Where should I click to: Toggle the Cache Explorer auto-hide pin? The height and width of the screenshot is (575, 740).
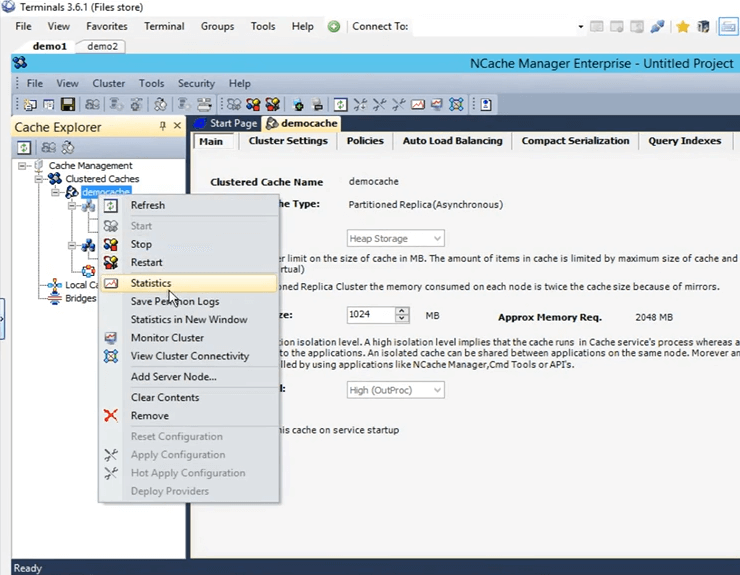coord(162,126)
